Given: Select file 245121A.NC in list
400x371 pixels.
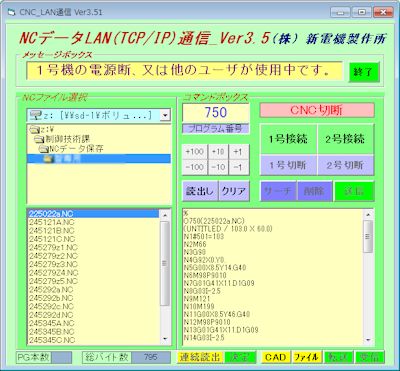Looking at the screenshot, I should (52, 222).
